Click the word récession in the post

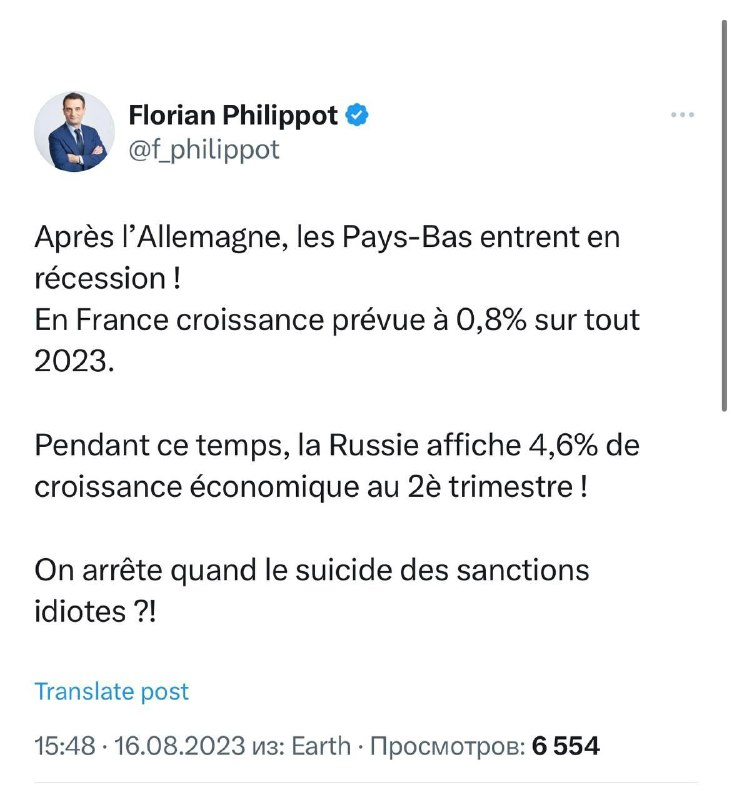pos(100,279)
